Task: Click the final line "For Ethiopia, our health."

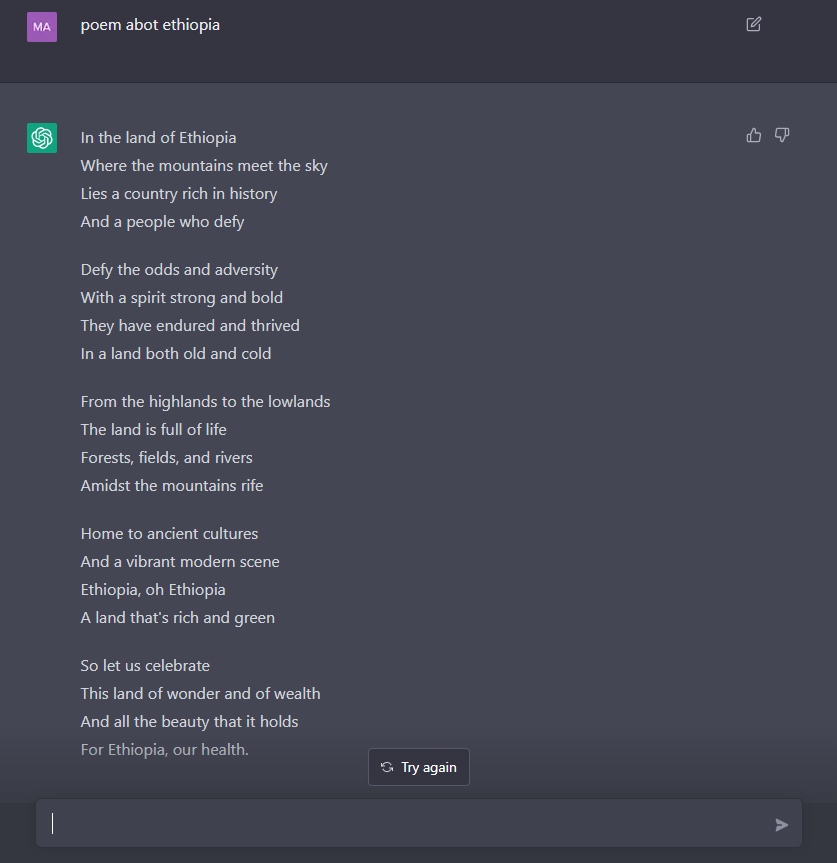Action: click(x=165, y=750)
